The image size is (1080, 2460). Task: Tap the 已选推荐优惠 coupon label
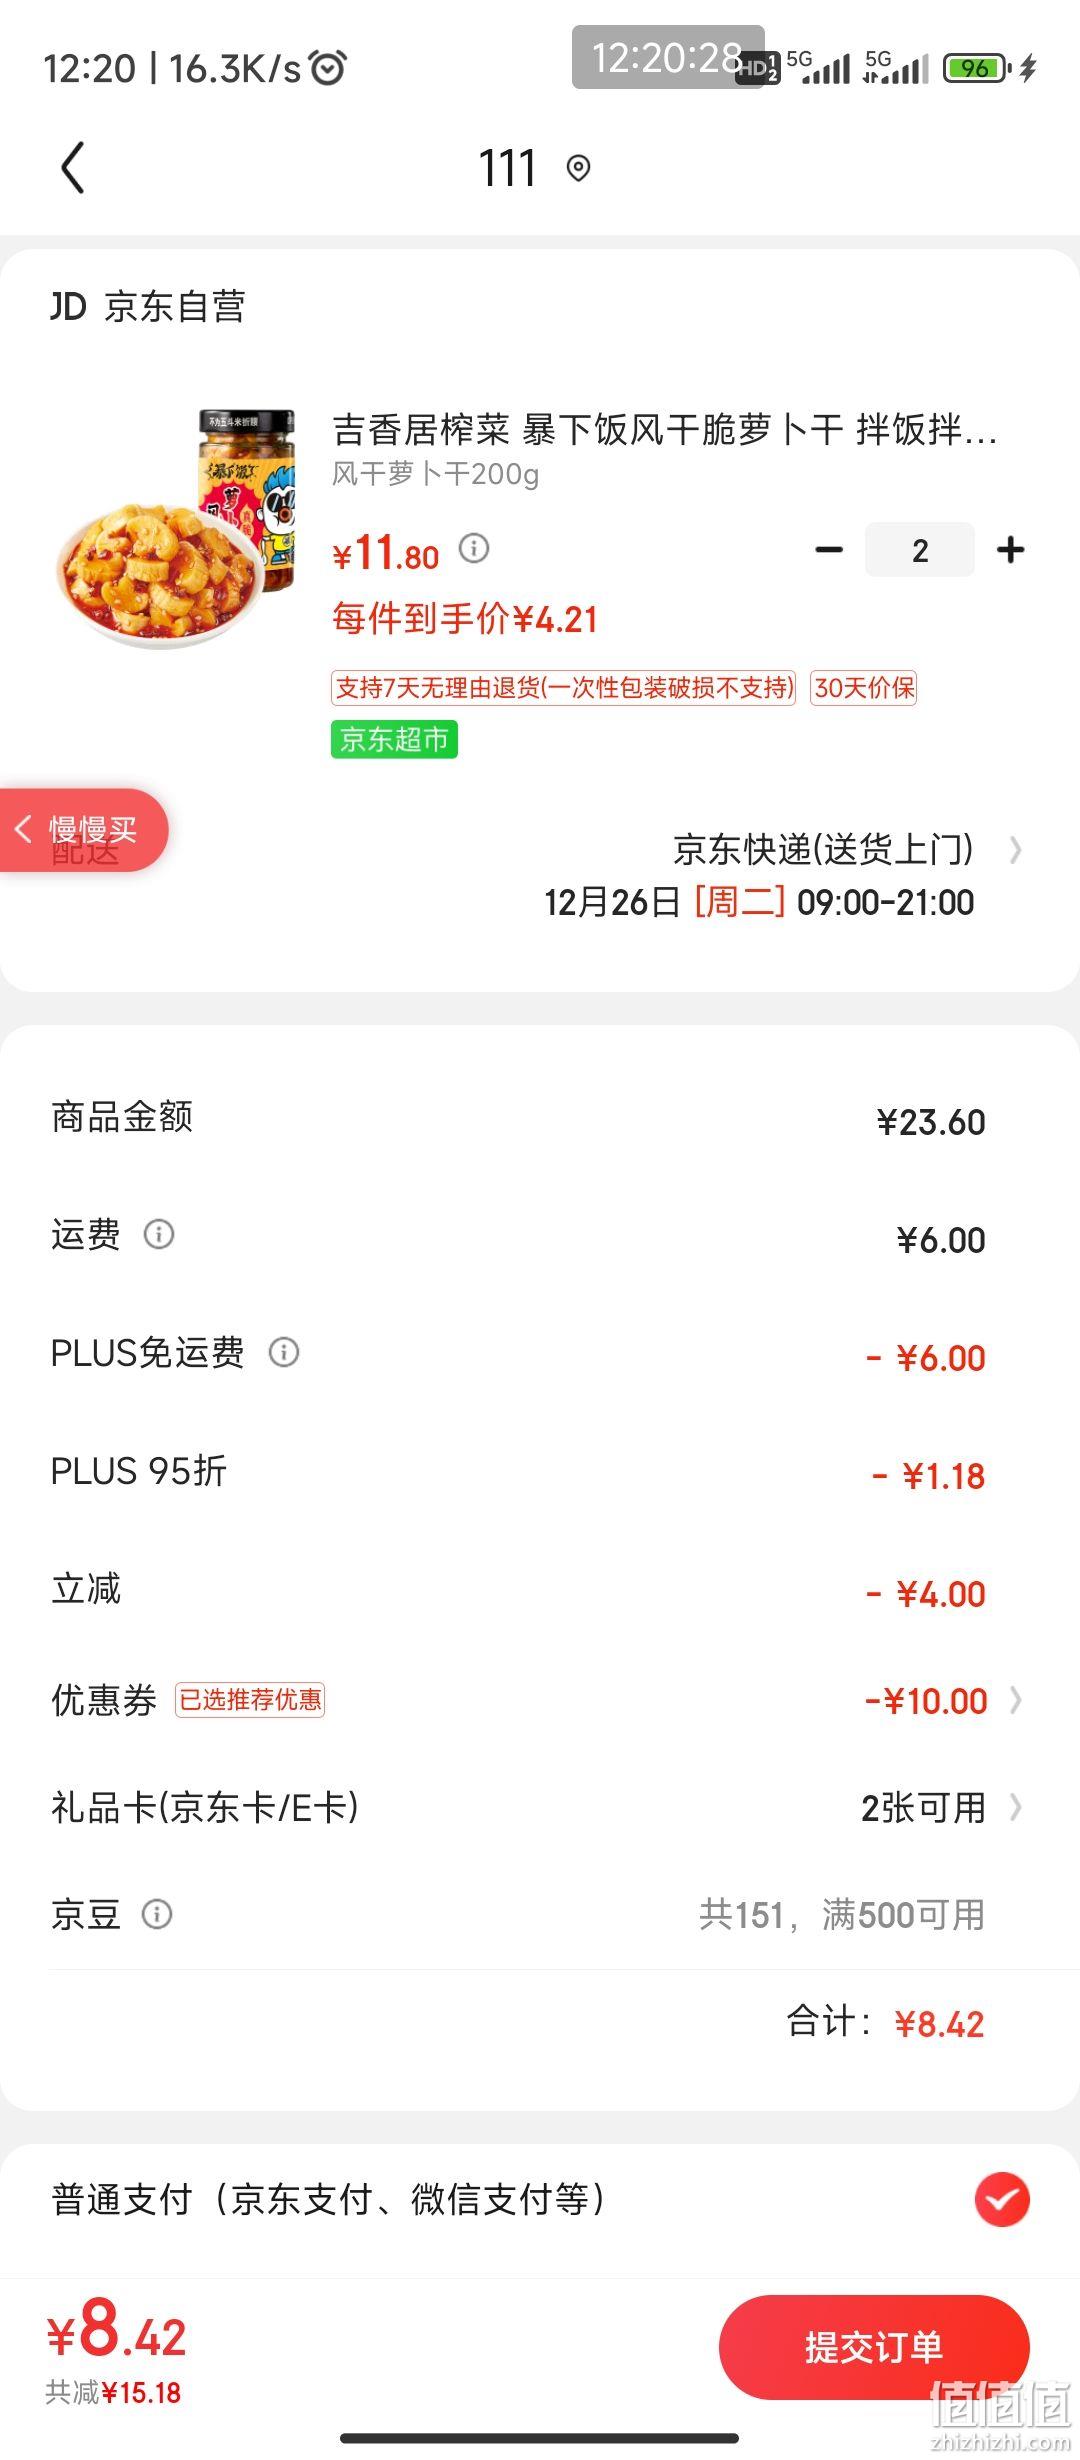pos(250,1700)
